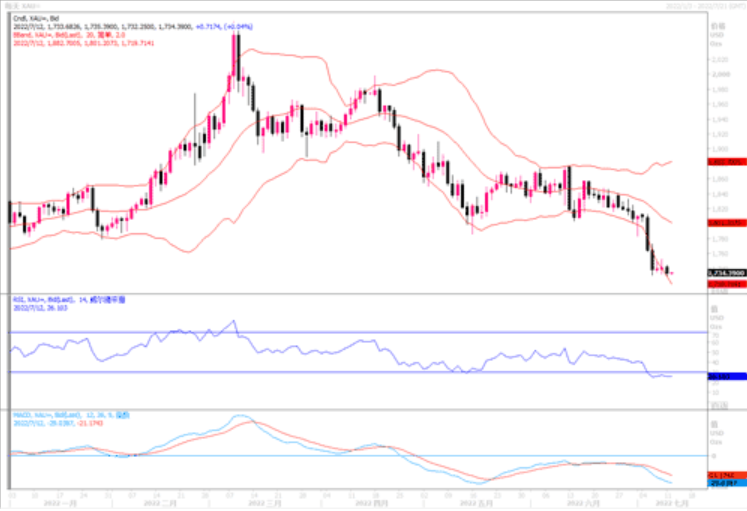Click the 2022 一月 time axis label
Viewport: 747px width, 511px height.
[x=60, y=503]
